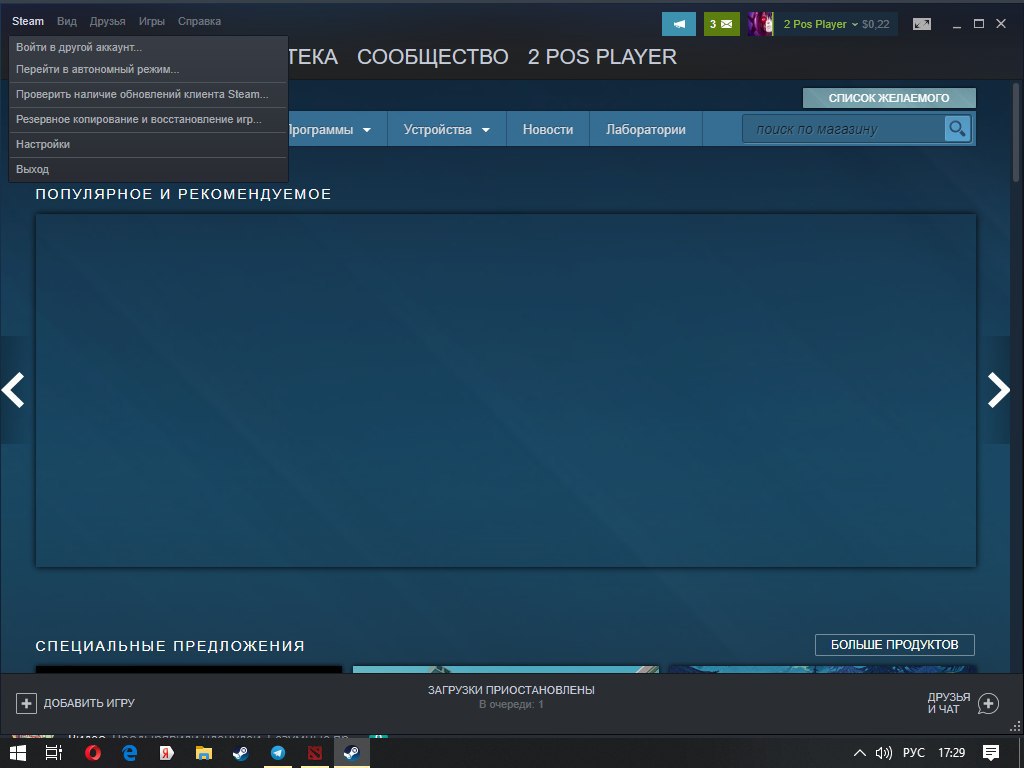Open the volume speaker tray icon
The image size is (1024, 768).
[884, 753]
